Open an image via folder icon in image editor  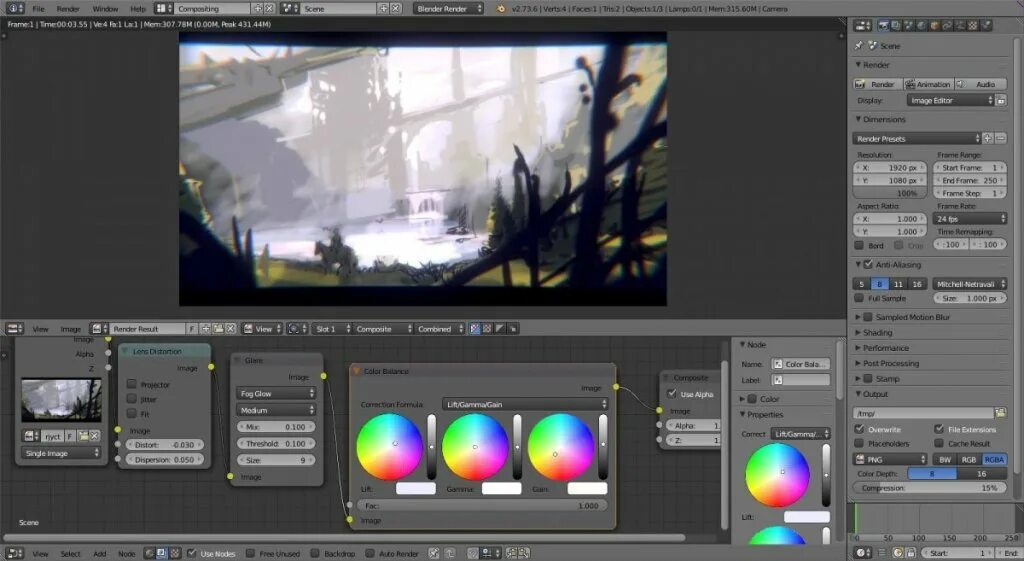pyautogui.click(x=218, y=329)
